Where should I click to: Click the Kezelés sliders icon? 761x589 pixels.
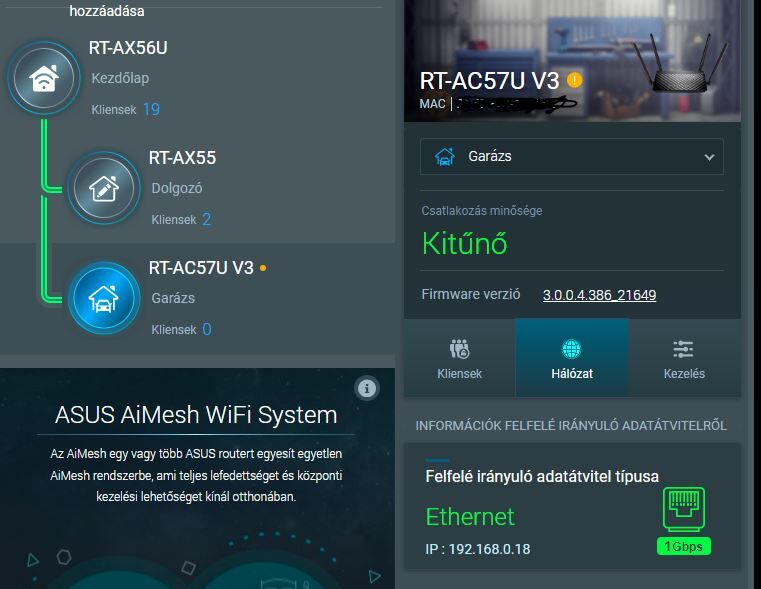tap(683, 348)
